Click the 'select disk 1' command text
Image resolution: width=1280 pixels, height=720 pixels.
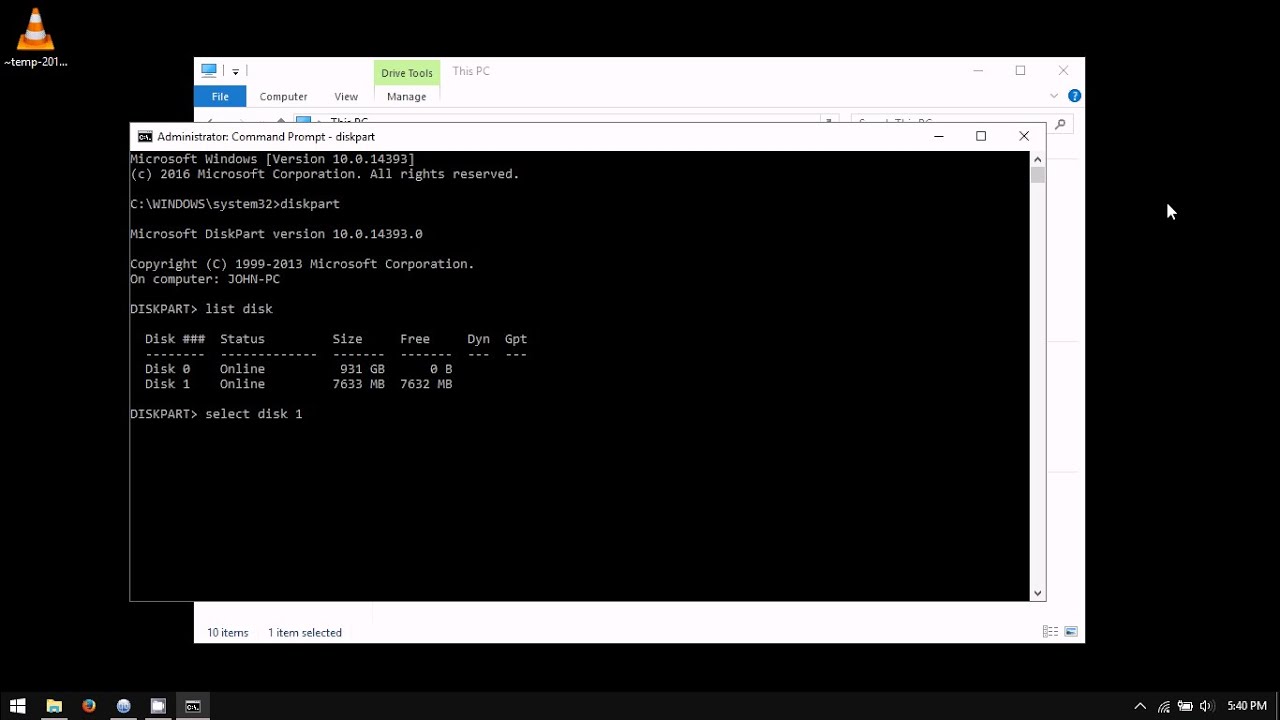[x=253, y=414]
